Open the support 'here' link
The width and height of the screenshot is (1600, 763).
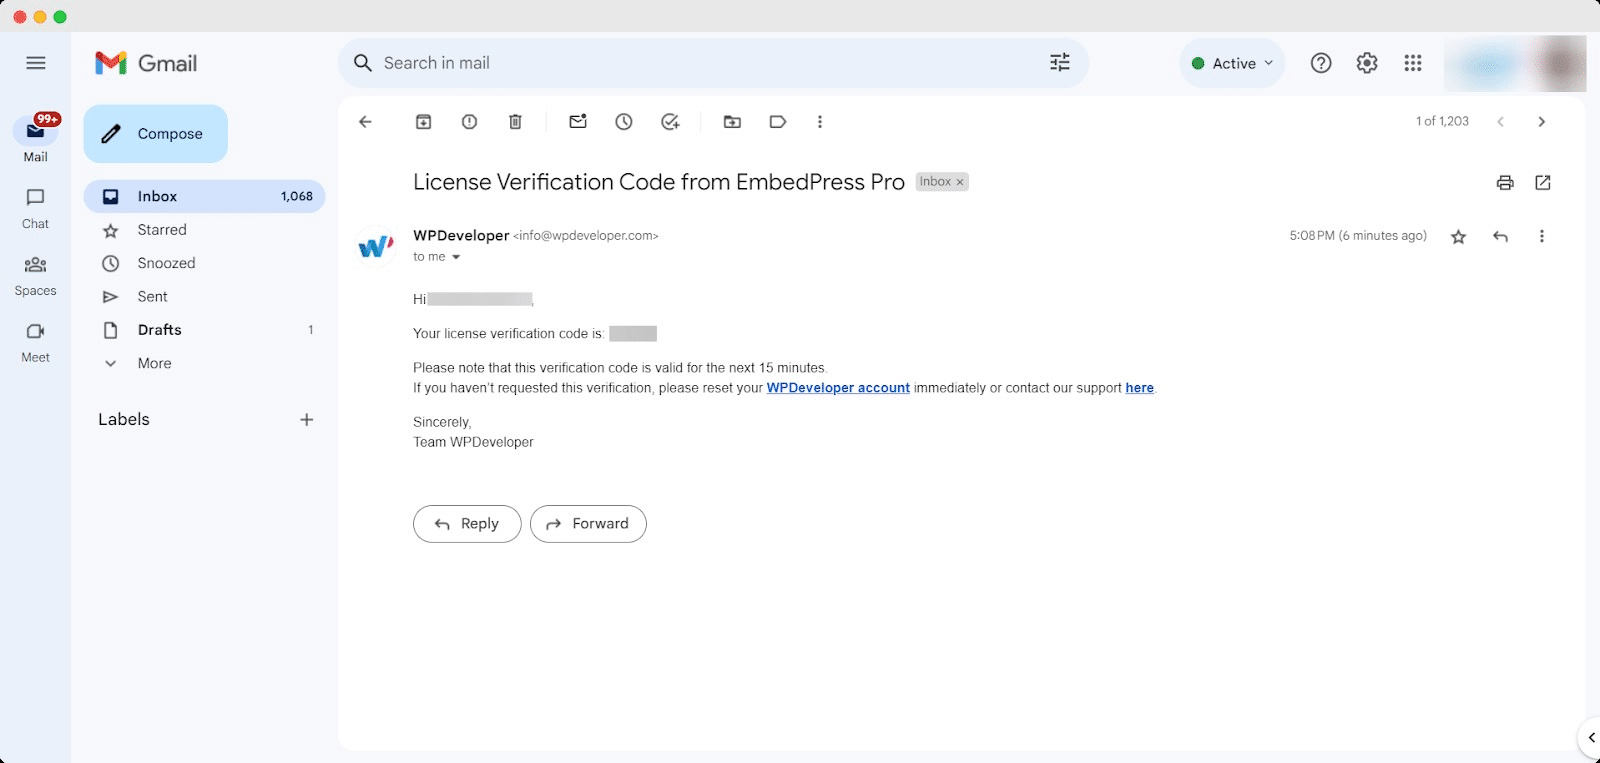coord(1140,388)
